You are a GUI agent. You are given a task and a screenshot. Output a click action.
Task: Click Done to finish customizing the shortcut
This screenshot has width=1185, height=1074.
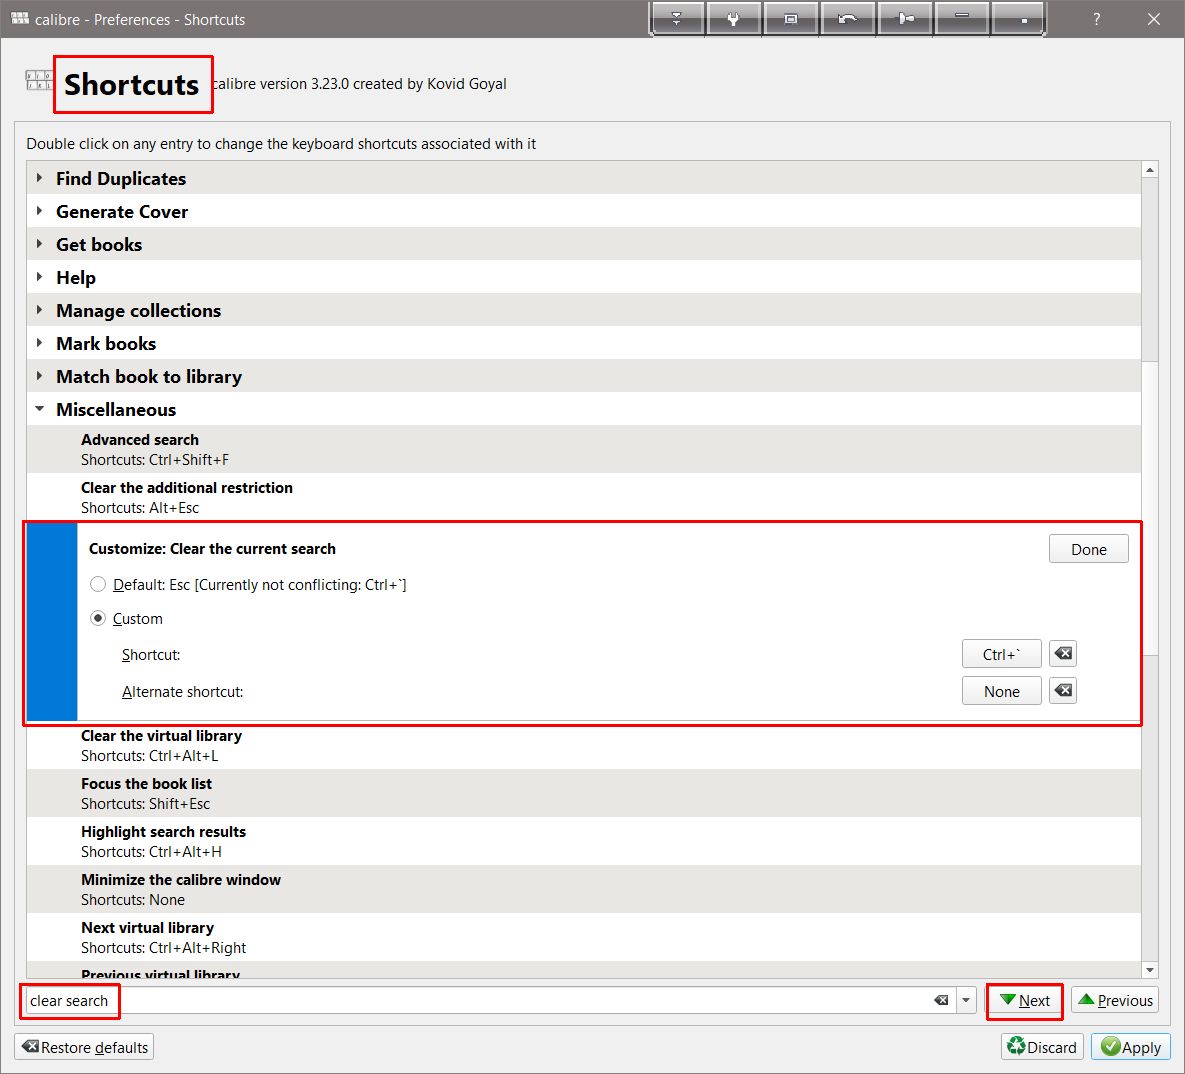[x=1088, y=549]
